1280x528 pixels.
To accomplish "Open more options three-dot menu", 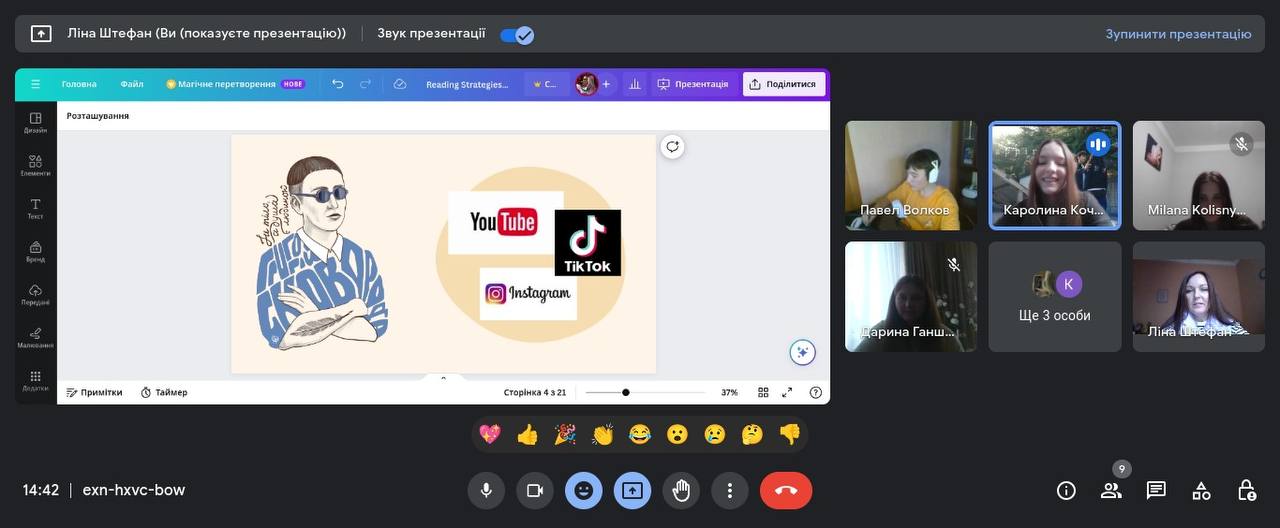I will tap(730, 490).
